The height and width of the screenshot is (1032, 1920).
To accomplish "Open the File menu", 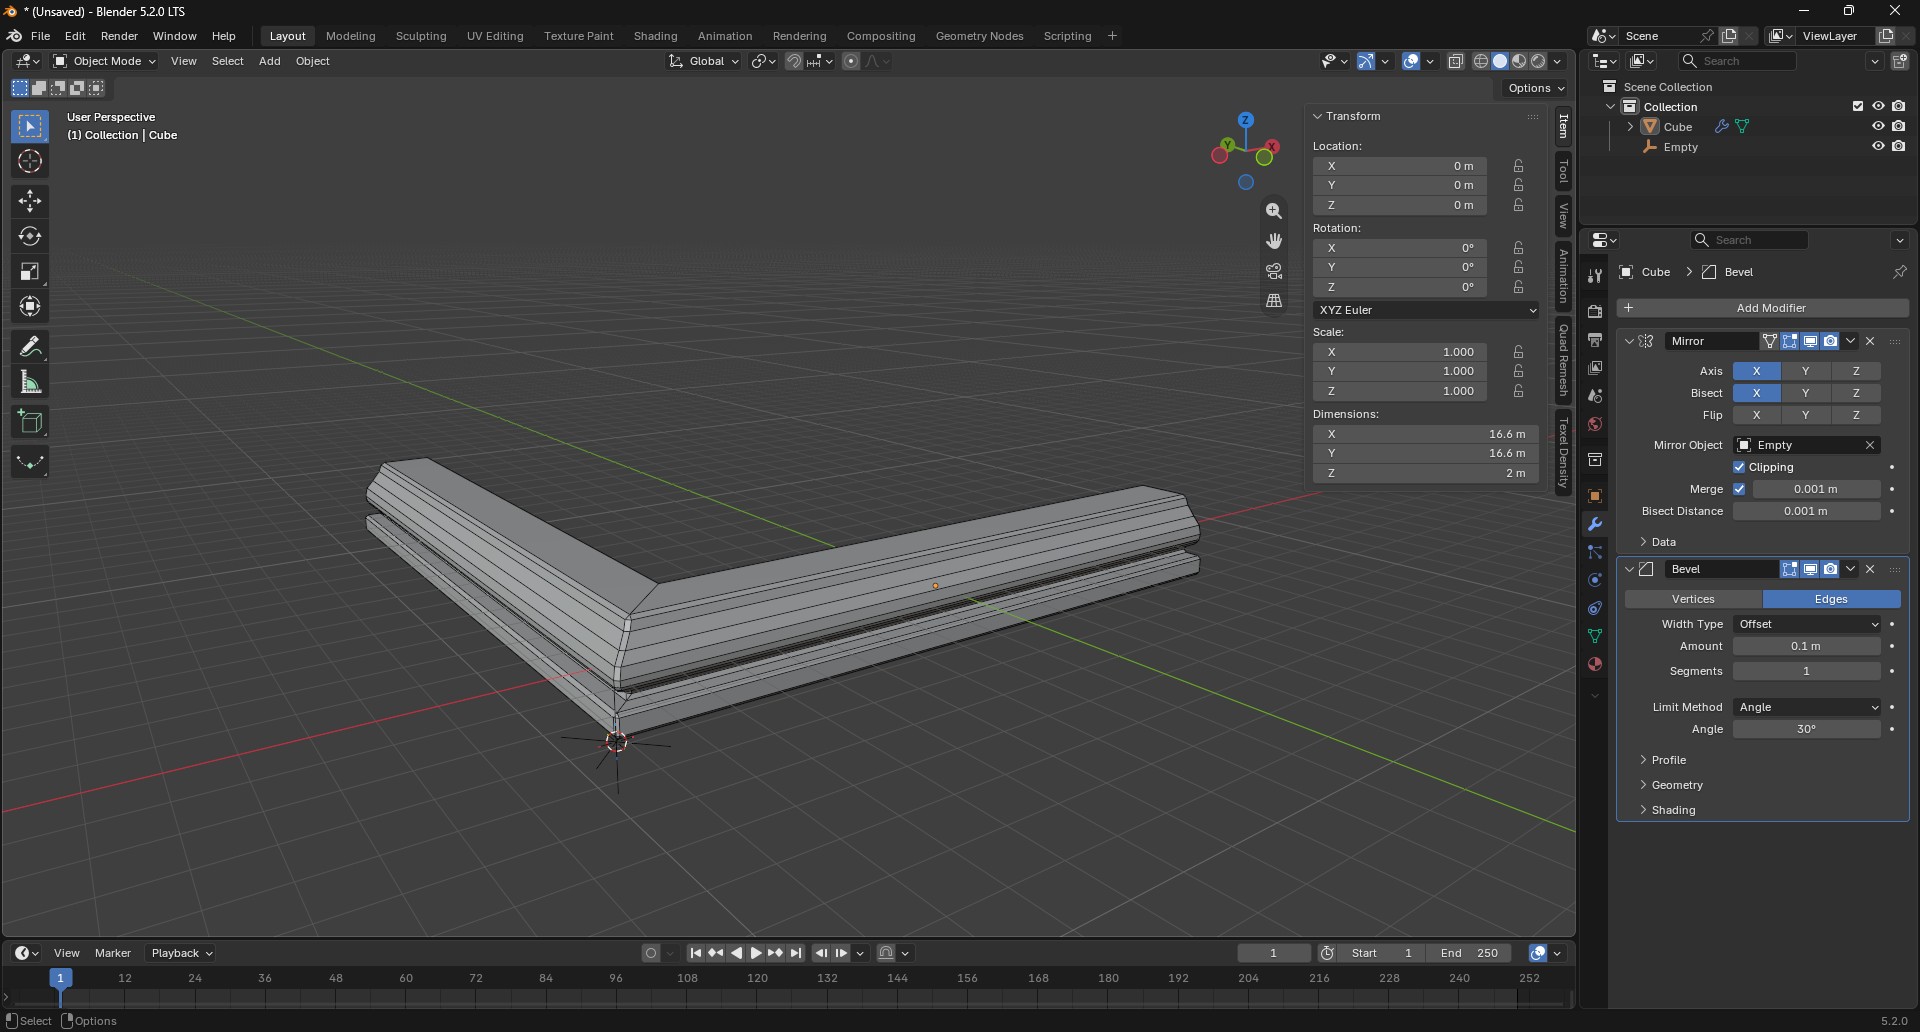I will [x=40, y=36].
